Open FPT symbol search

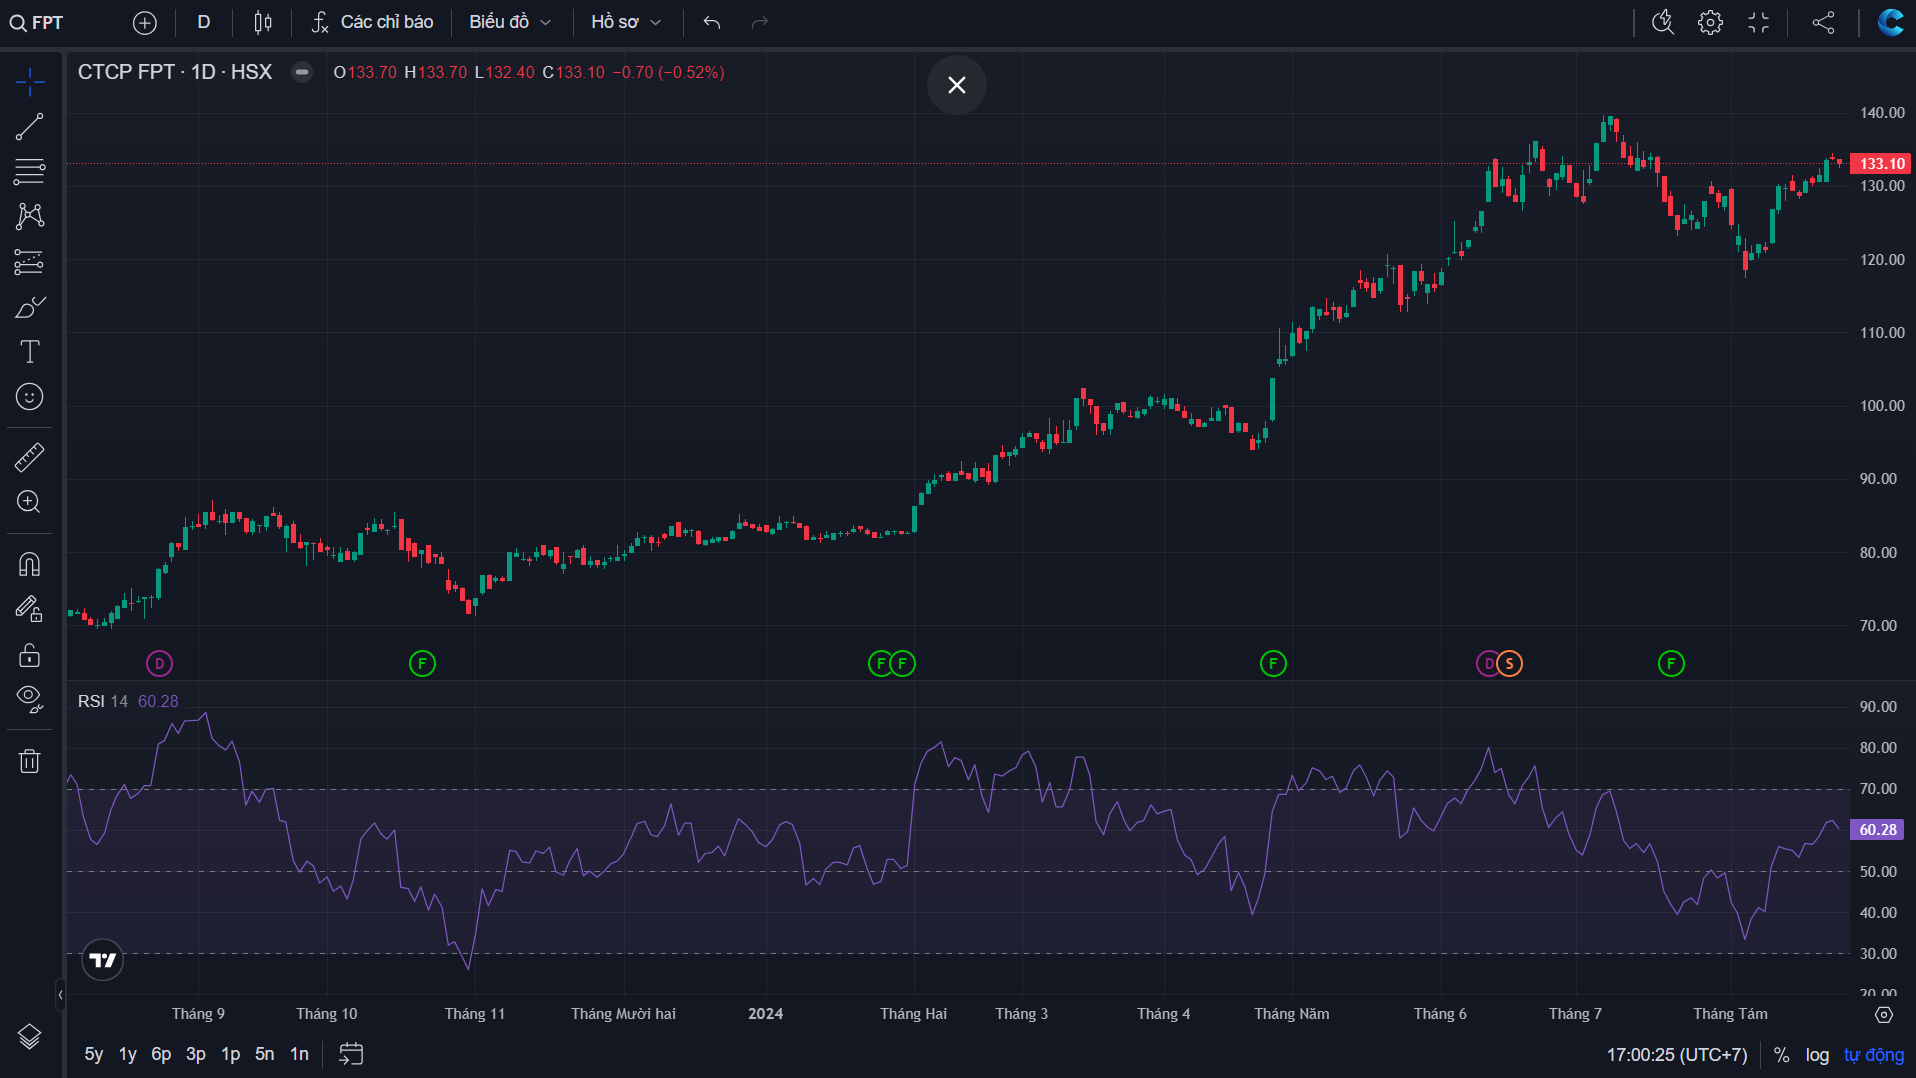[37, 22]
